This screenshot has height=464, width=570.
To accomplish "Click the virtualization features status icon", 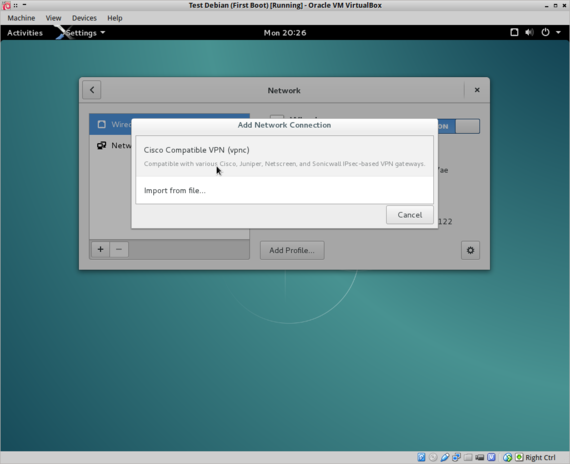I will click(x=491, y=457).
